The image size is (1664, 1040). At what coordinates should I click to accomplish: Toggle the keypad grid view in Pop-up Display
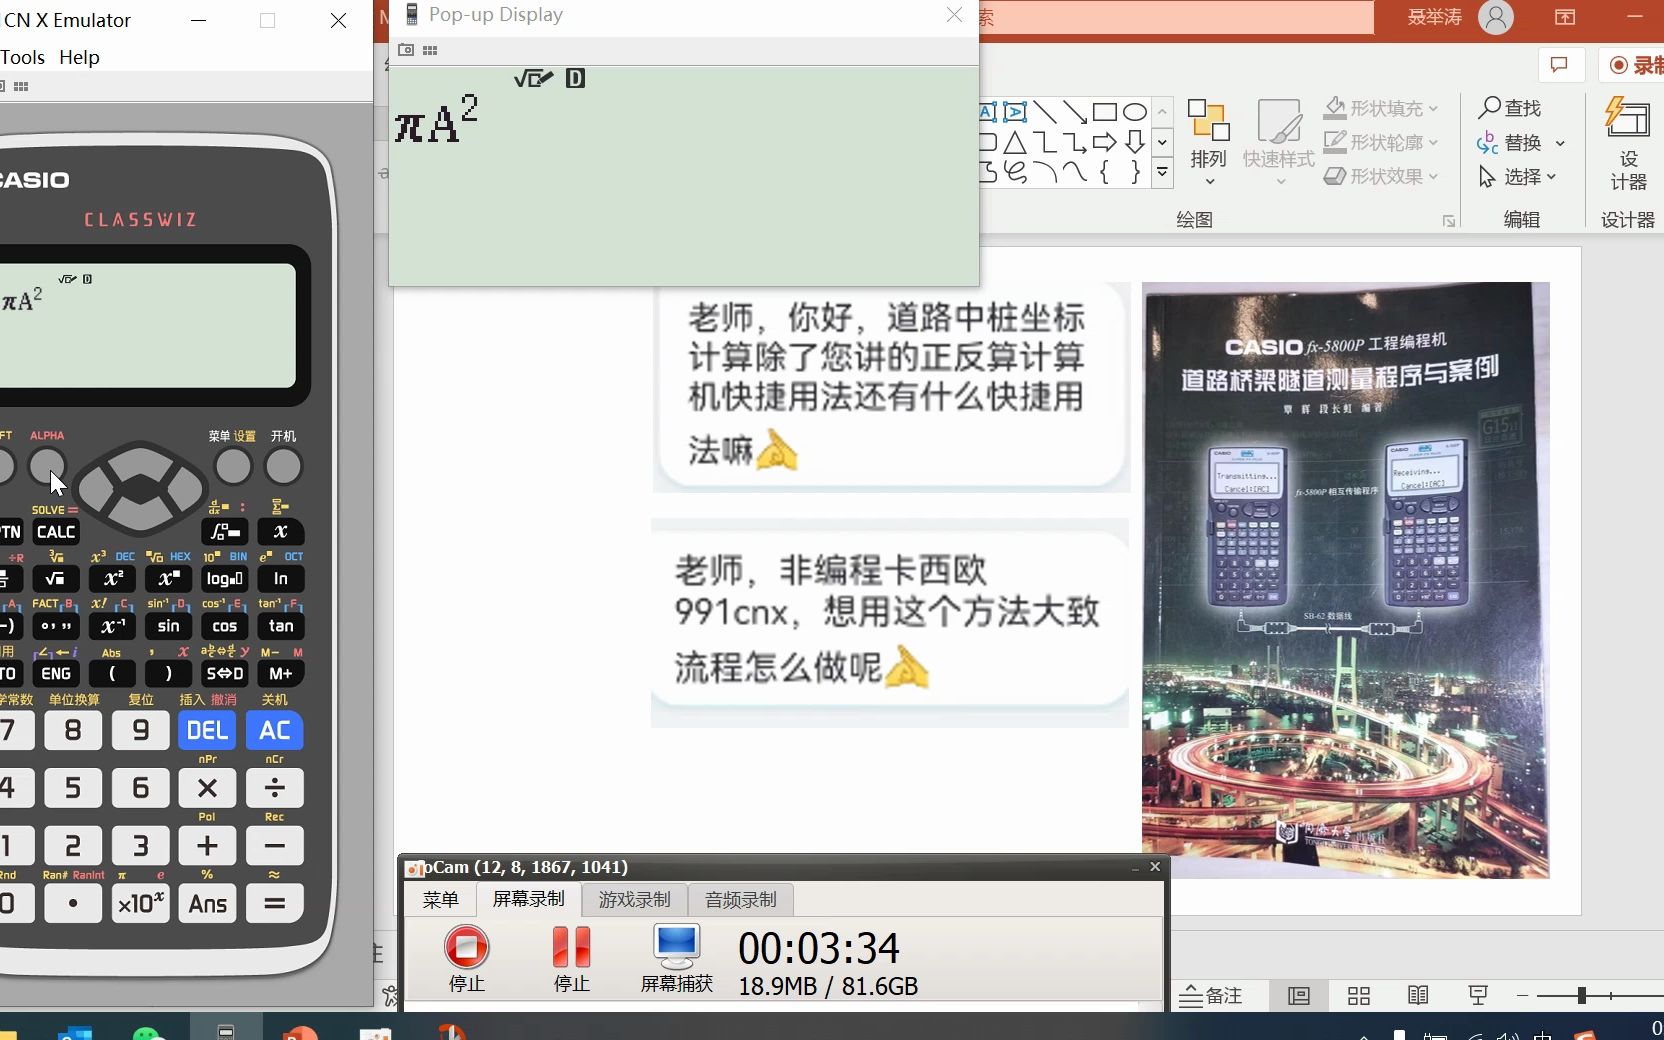pos(430,50)
